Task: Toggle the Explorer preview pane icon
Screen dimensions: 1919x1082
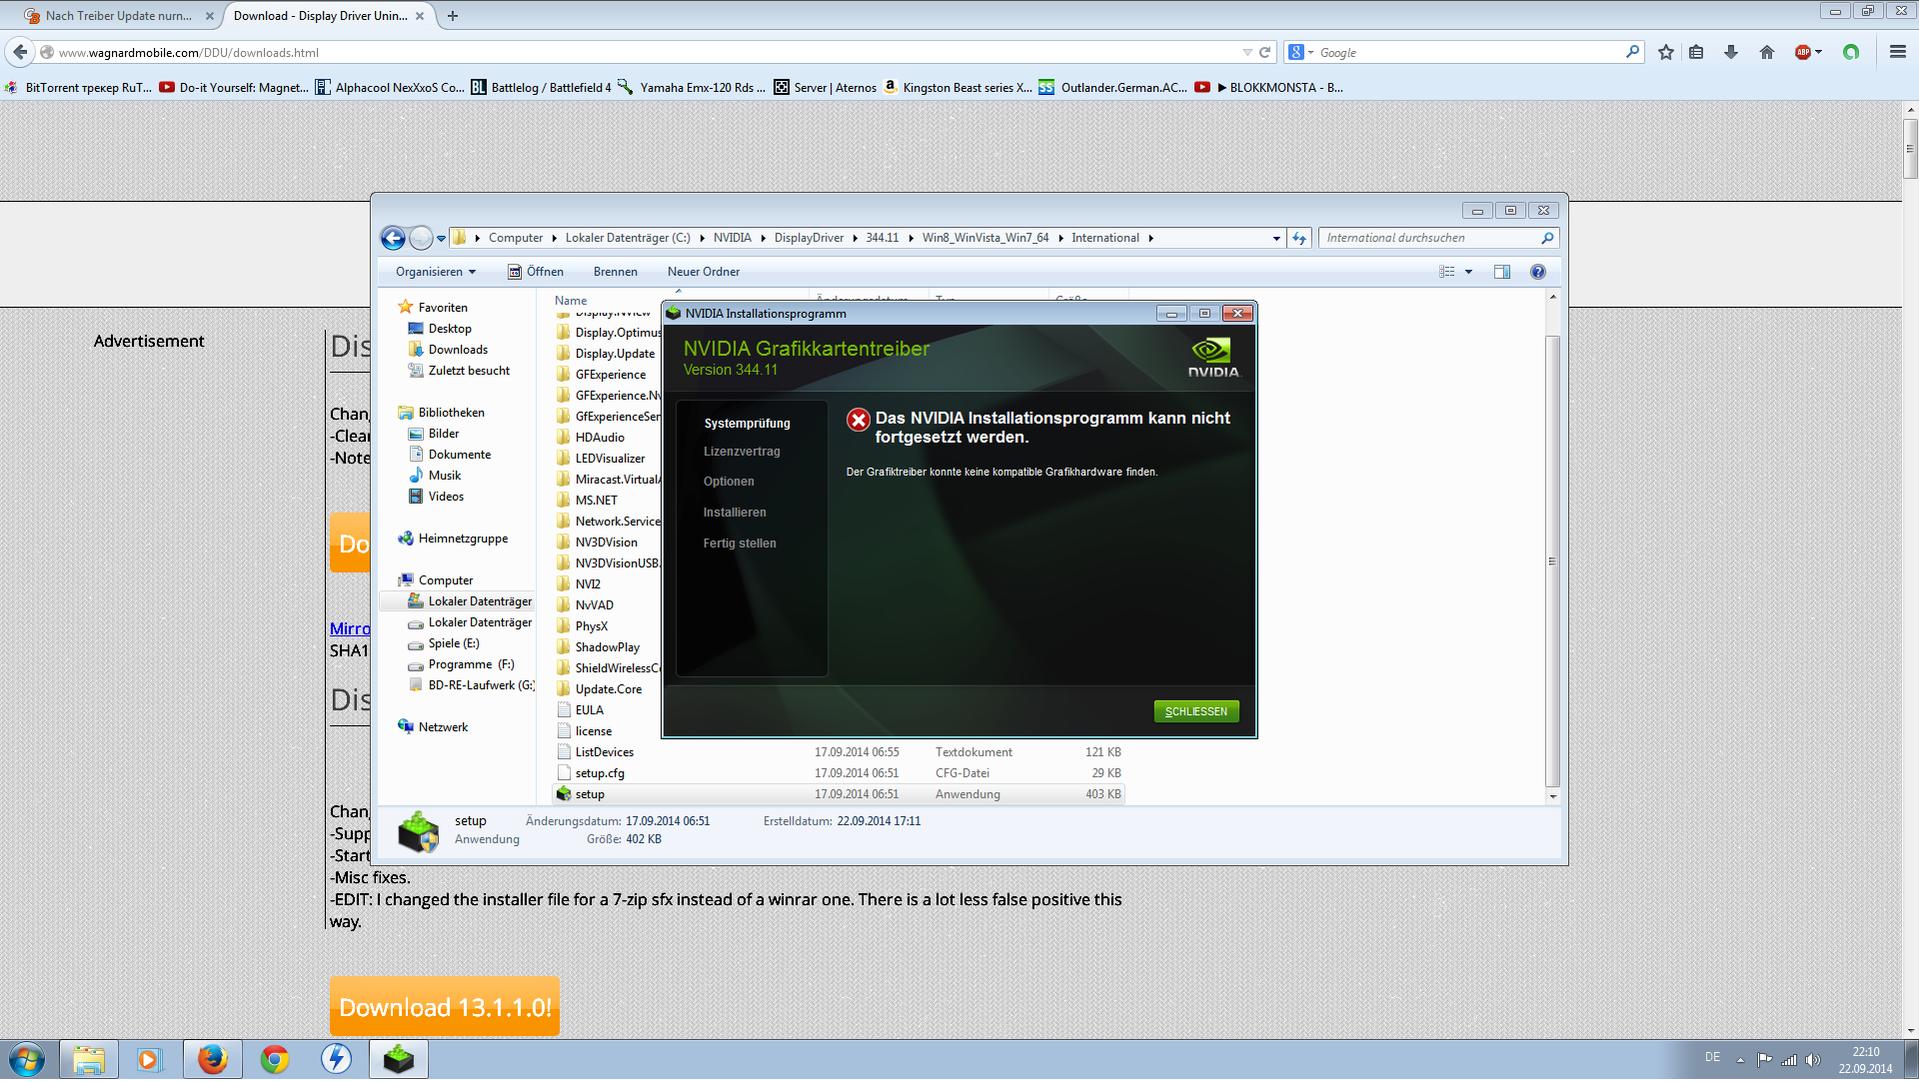Action: tap(1502, 272)
